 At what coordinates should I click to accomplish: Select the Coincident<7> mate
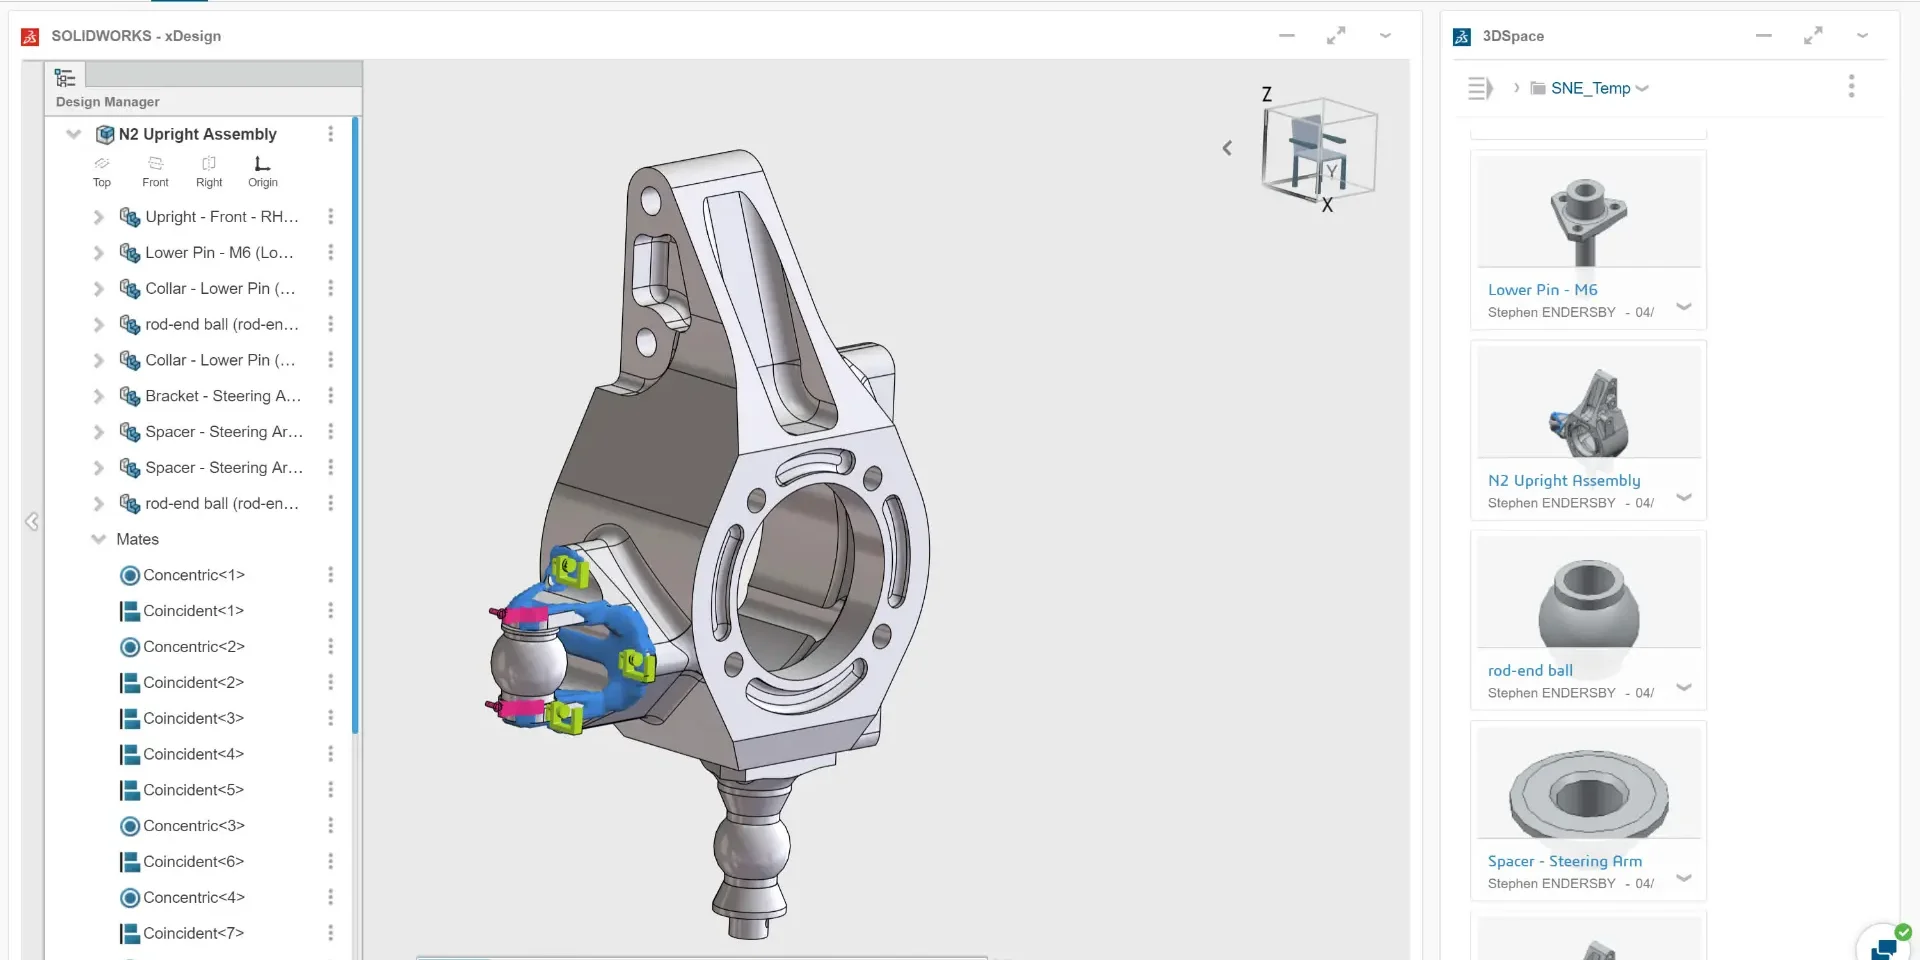tap(193, 933)
